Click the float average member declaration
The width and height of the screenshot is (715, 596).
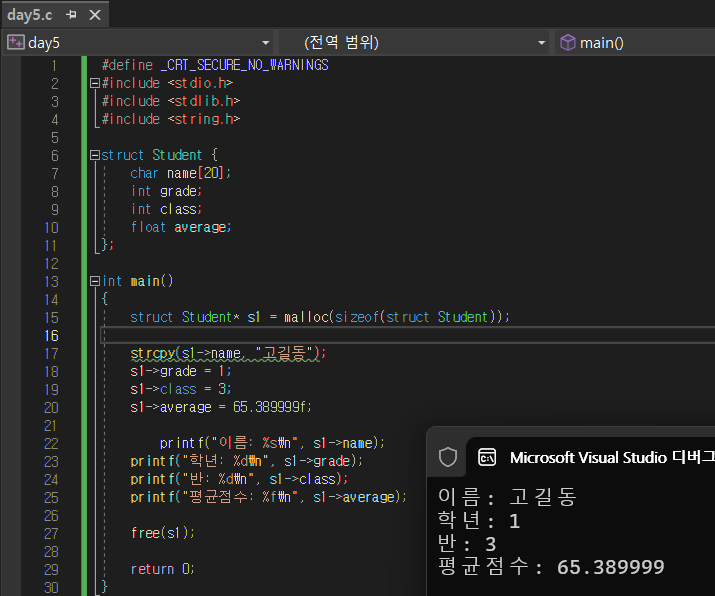[181, 227]
